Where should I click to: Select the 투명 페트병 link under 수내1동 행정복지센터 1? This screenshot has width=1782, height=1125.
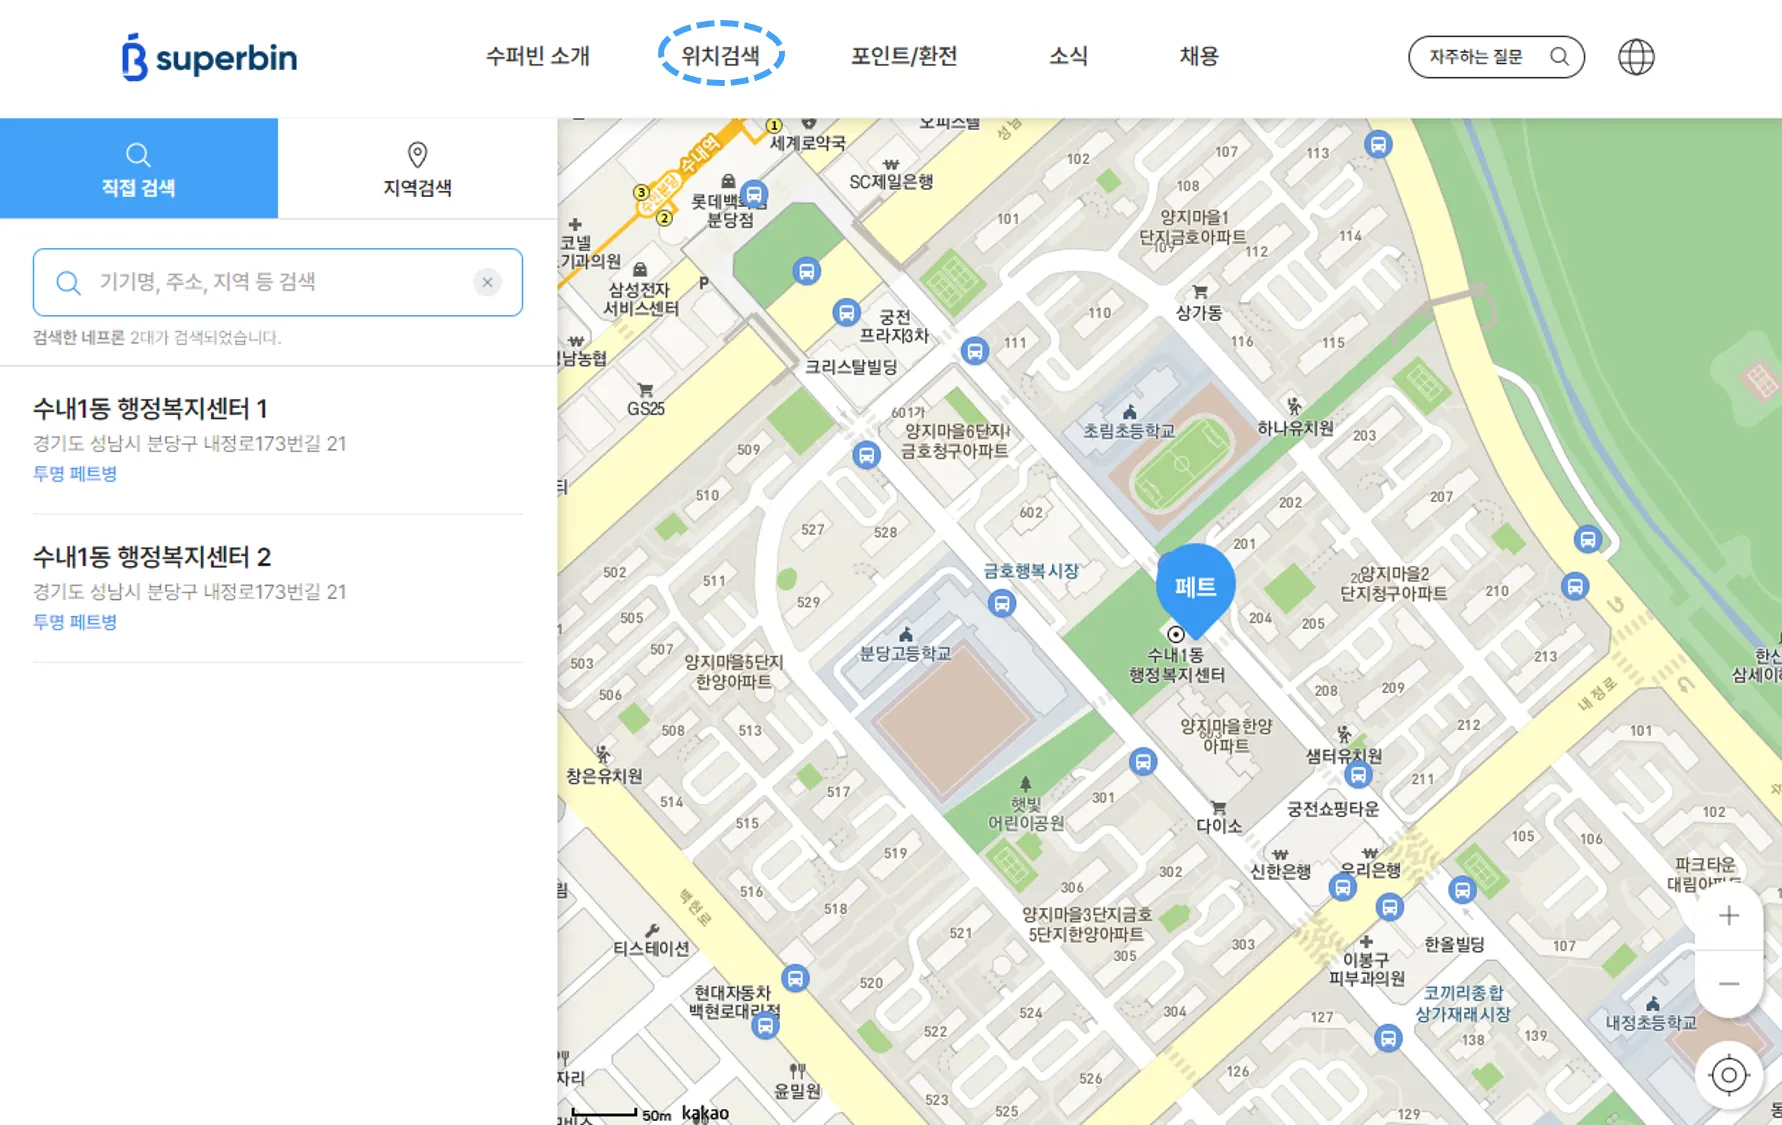point(73,473)
